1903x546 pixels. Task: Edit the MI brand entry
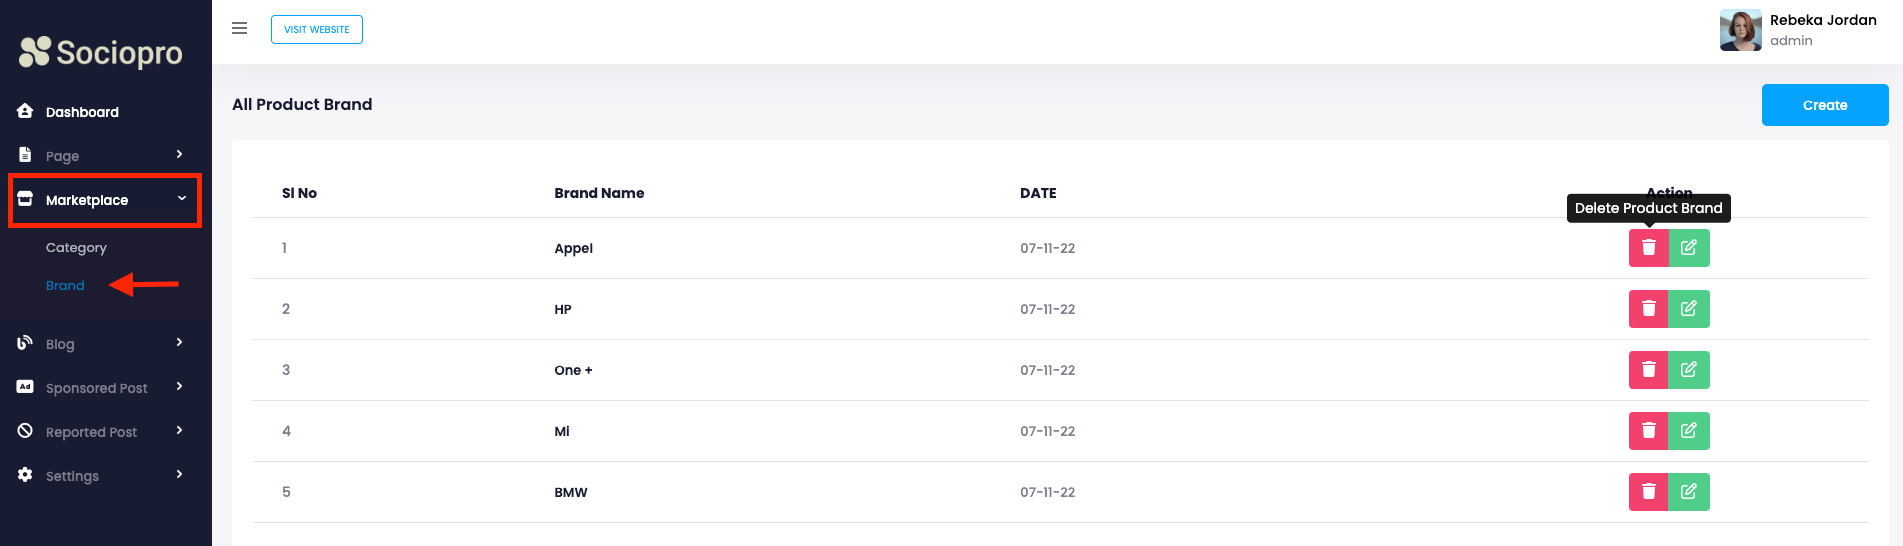[1689, 431]
